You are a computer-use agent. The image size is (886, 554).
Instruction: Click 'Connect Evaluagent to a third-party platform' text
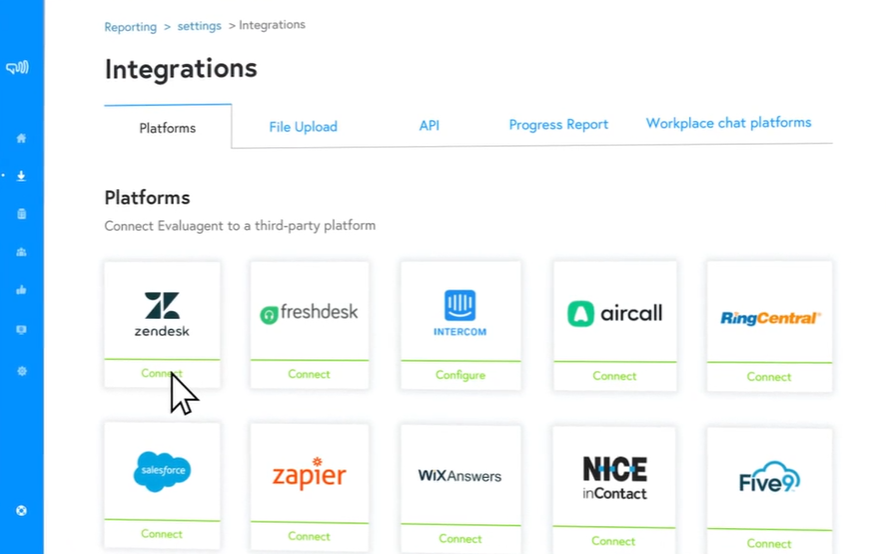click(x=240, y=226)
